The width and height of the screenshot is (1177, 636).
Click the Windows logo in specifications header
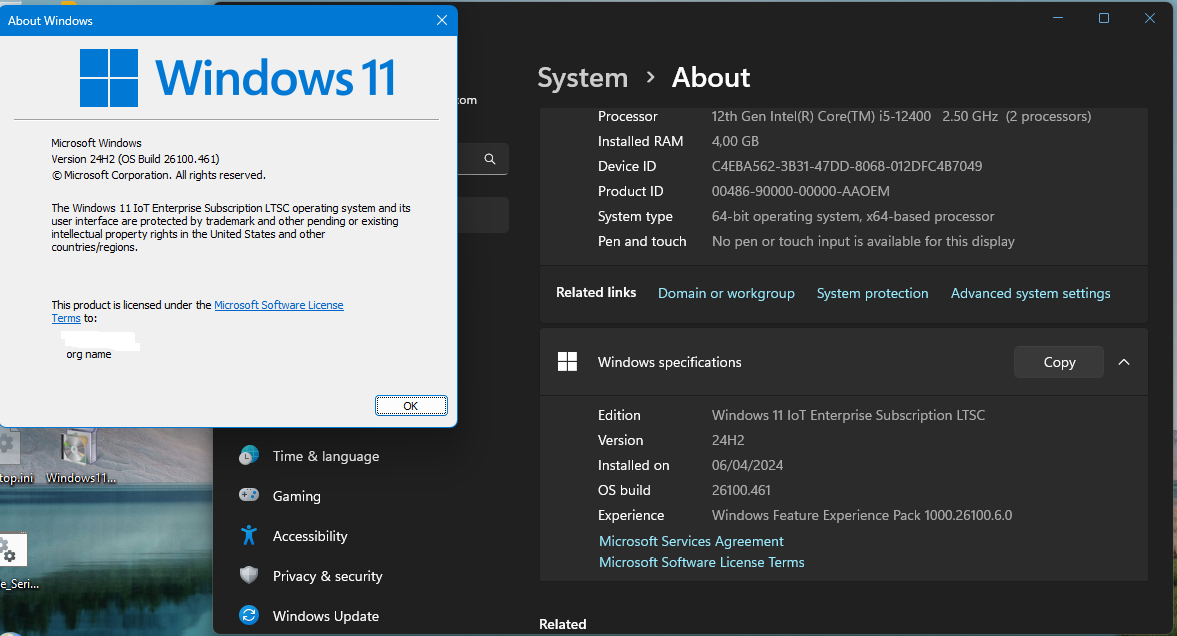tap(567, 362)
